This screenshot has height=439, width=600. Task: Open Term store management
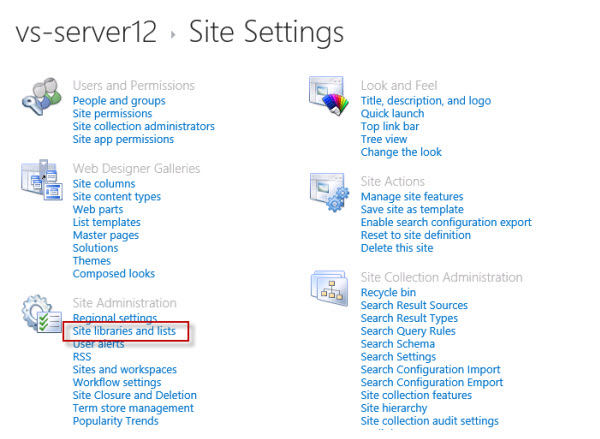click(133, 408)
